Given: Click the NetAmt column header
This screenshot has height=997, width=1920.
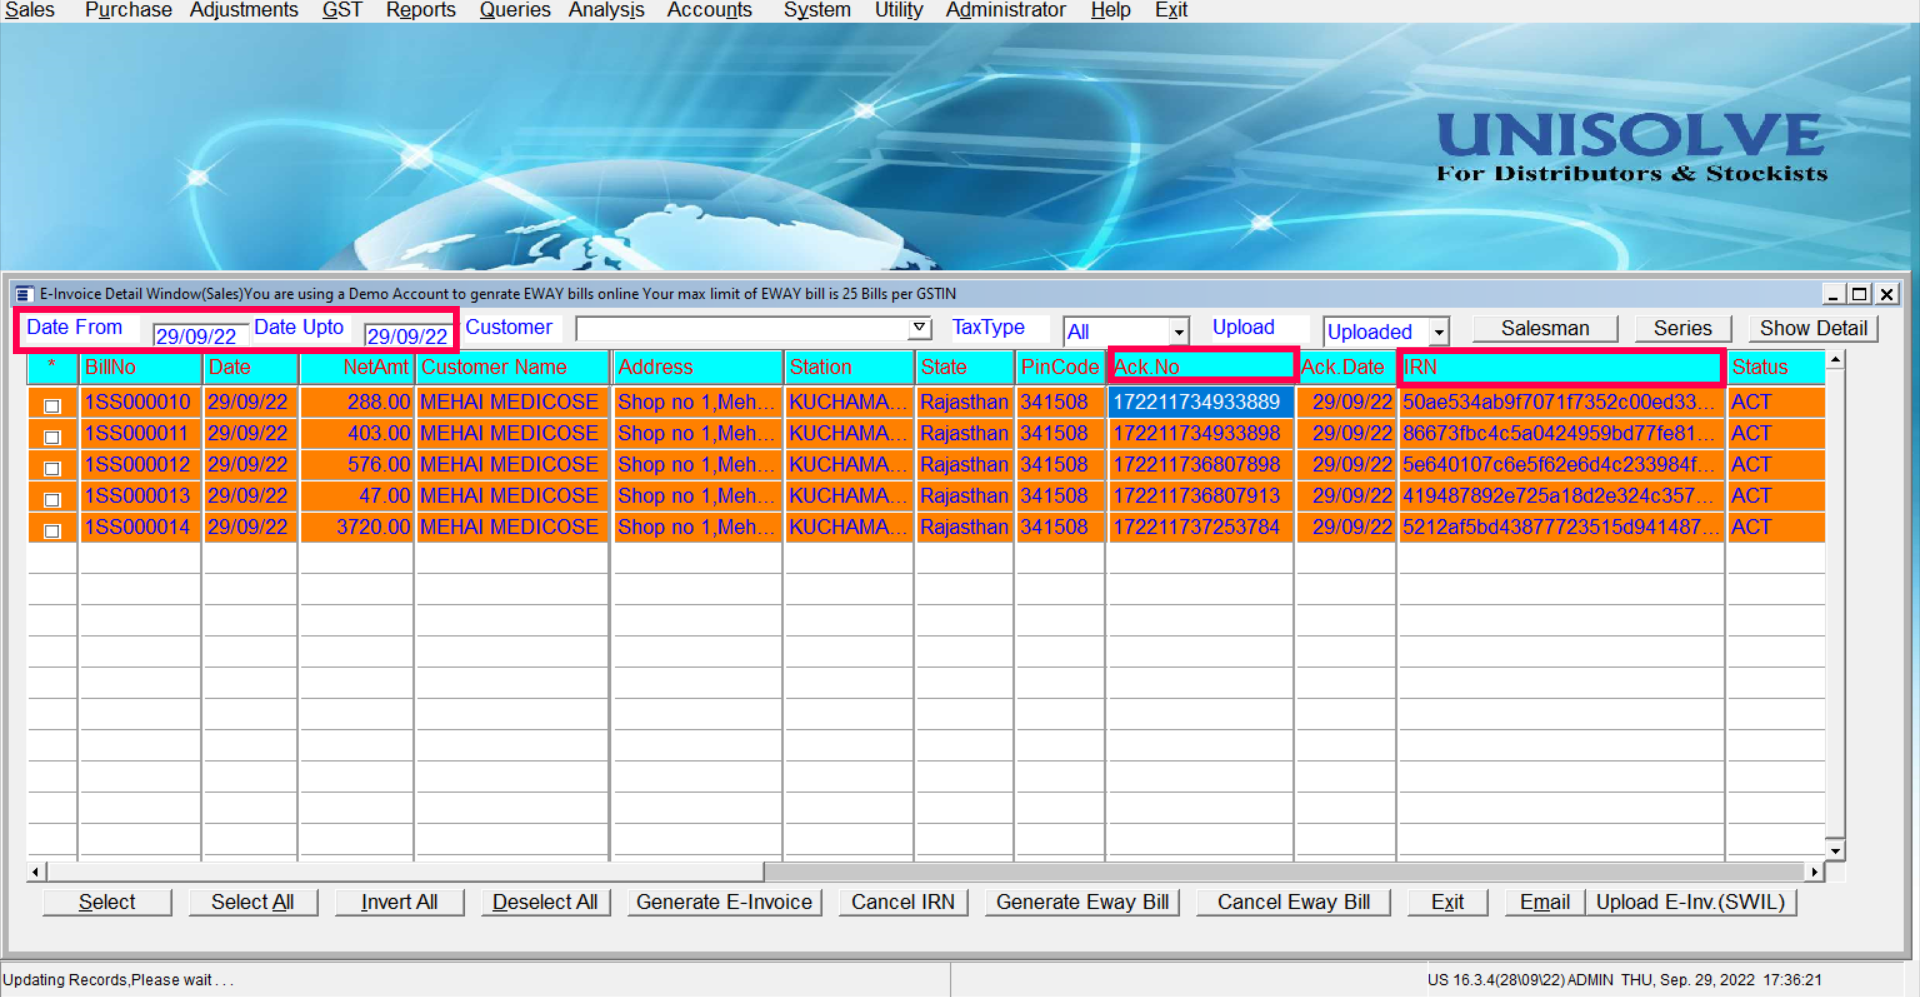Looking at the screenshot, I should click(356, 367).
